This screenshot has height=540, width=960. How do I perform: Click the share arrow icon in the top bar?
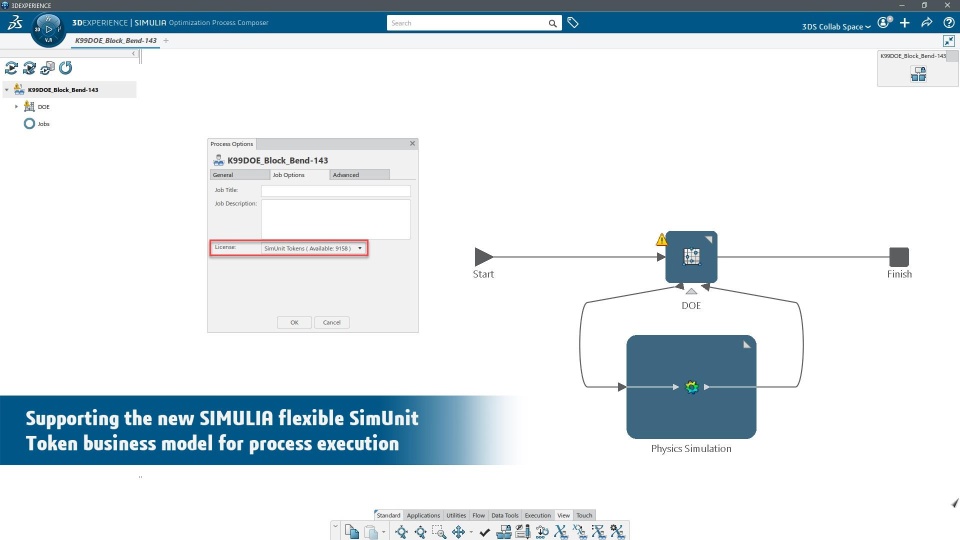pos(926,23)
